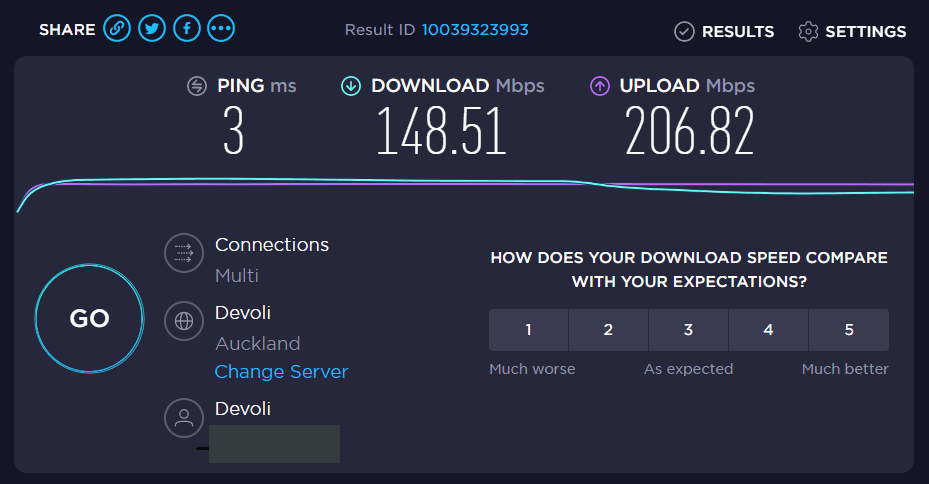Click the Results checkmark icon
Screen dimensions: 929x484
(684, 31)
